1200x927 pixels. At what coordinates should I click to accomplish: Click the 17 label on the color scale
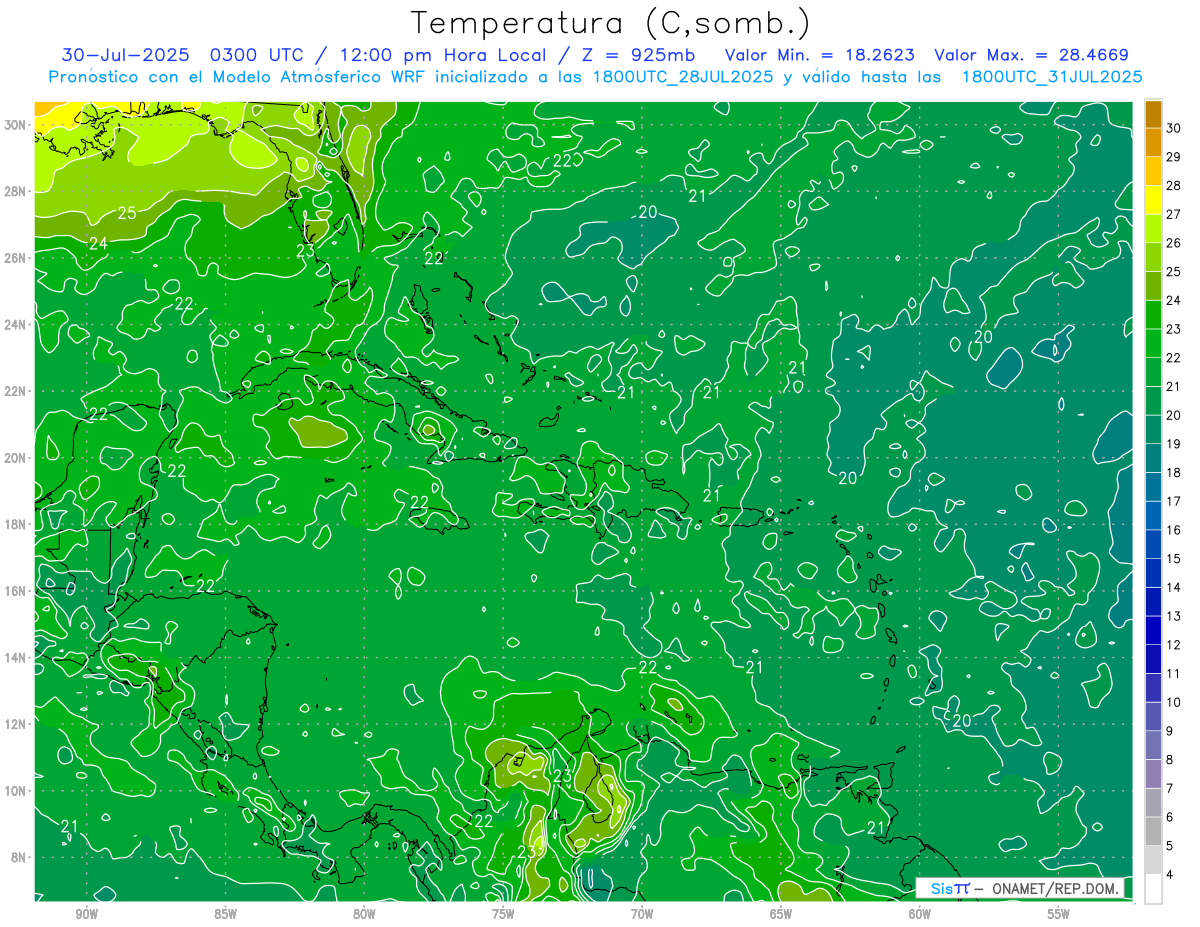point(1174,502)
